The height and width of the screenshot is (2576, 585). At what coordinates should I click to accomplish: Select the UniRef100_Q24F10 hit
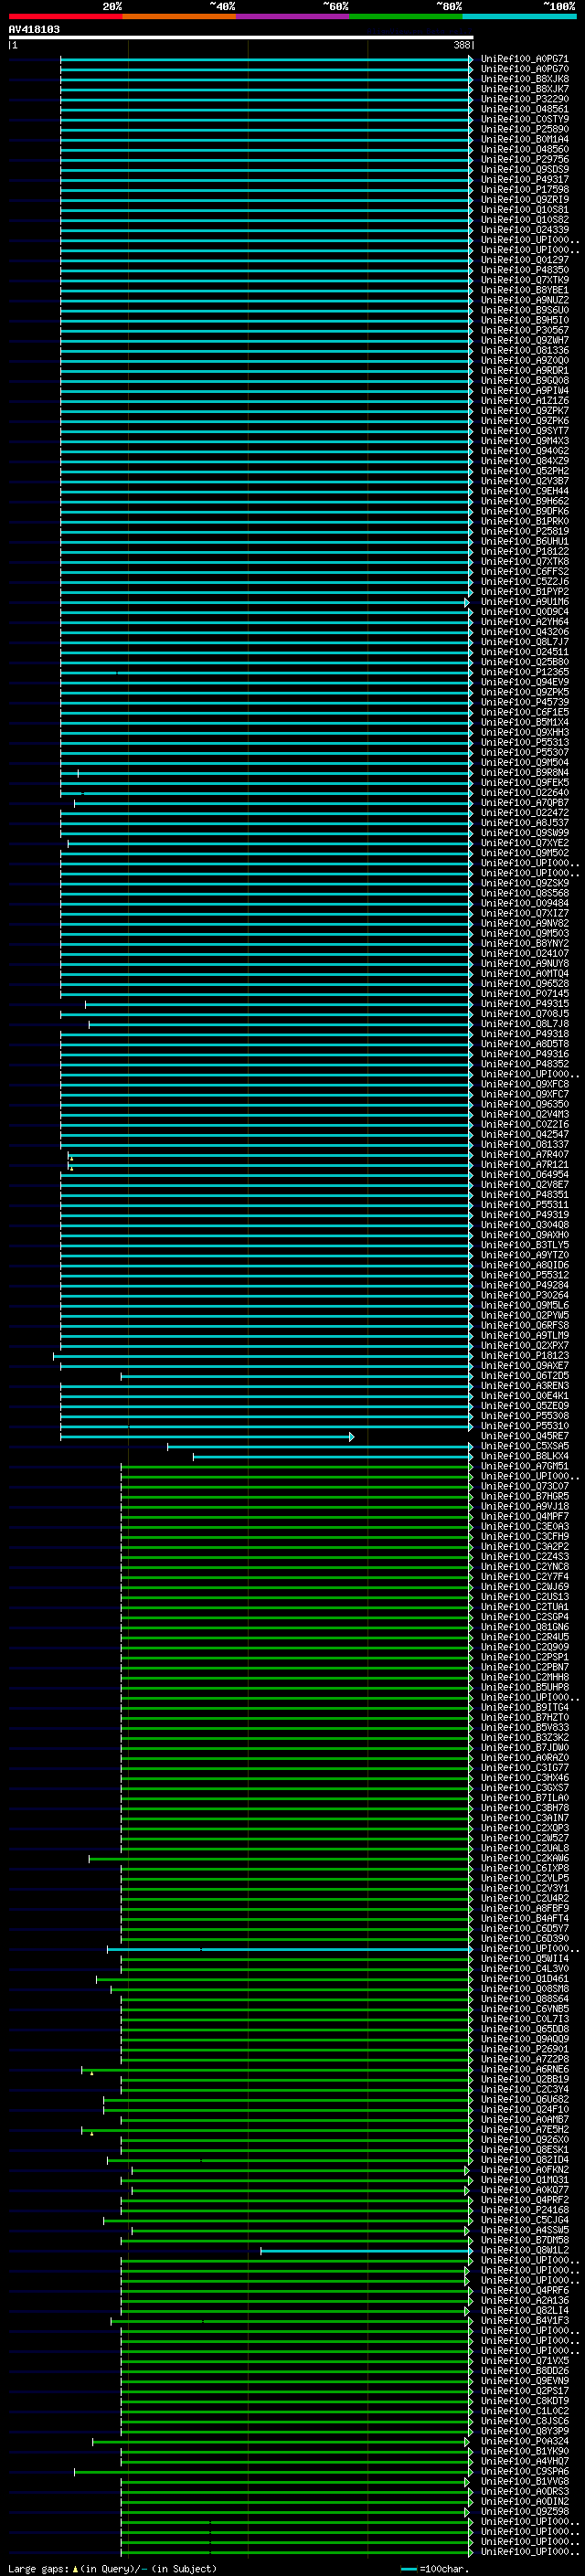coord(524,2110)
